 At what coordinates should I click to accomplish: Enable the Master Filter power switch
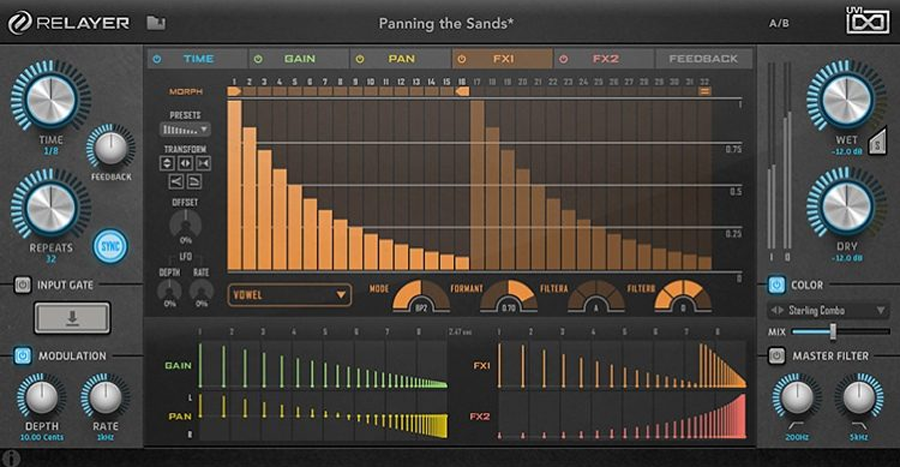coord(776,356)
